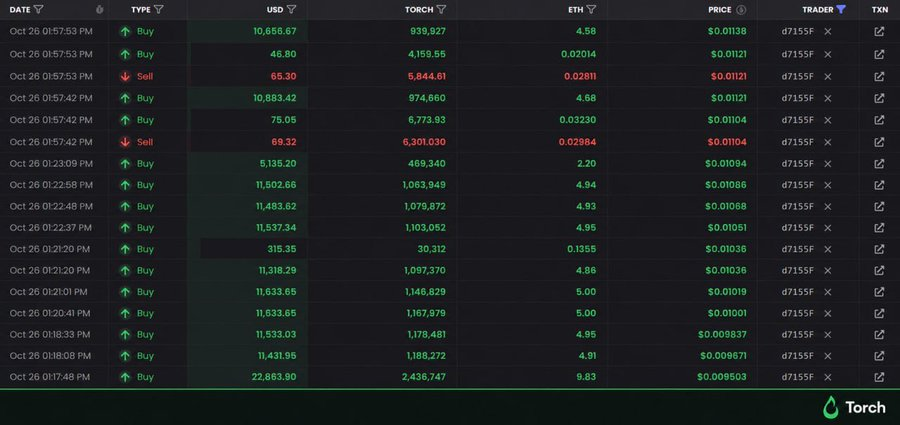Remove trader filter X on the 10,656.67 row
The image size is (900, 425).
[828, 32]
